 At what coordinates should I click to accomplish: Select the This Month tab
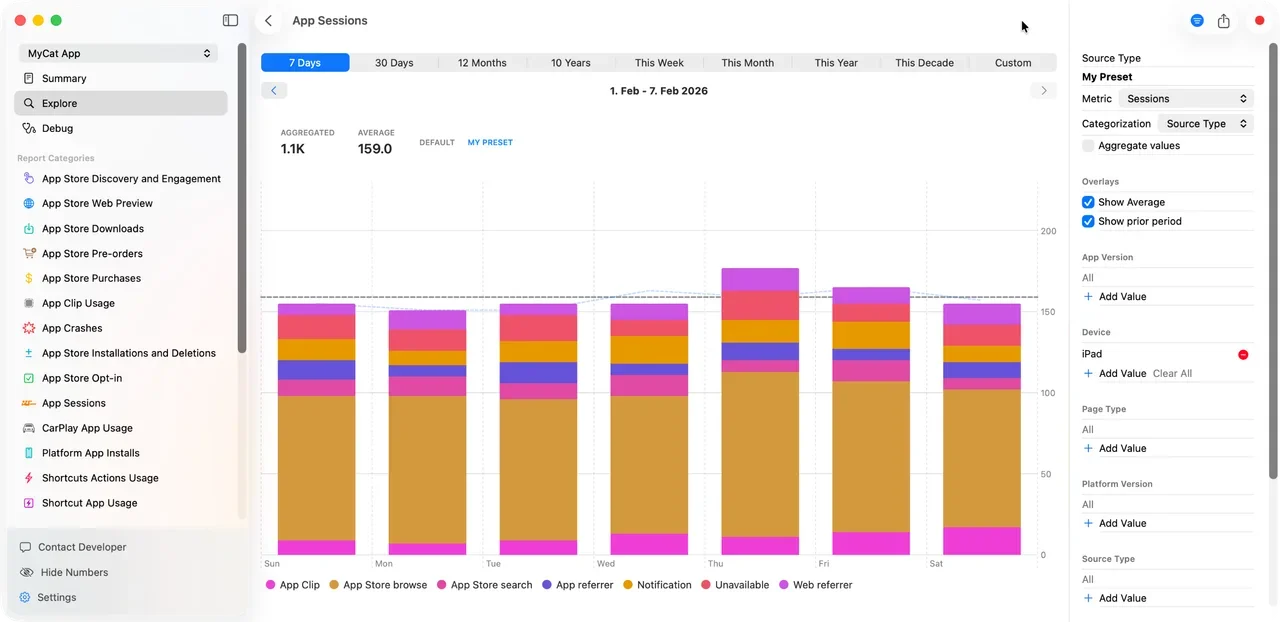pyautogui.click(x=747, y=62)
